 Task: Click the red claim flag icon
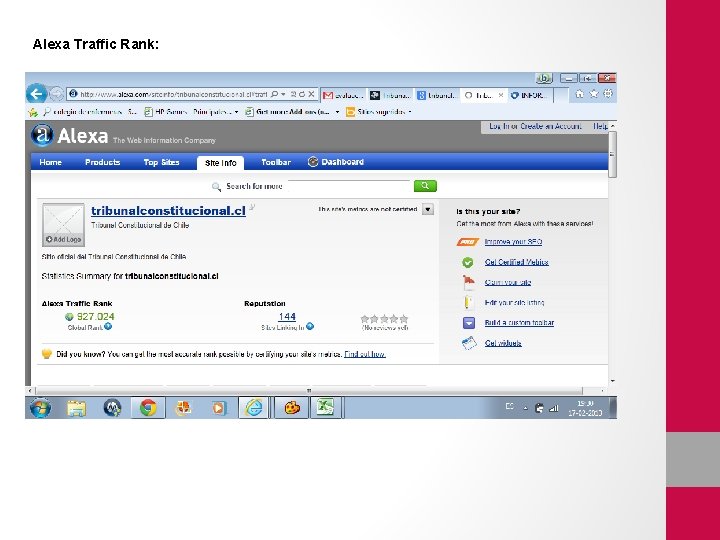(x=468, y=282)
